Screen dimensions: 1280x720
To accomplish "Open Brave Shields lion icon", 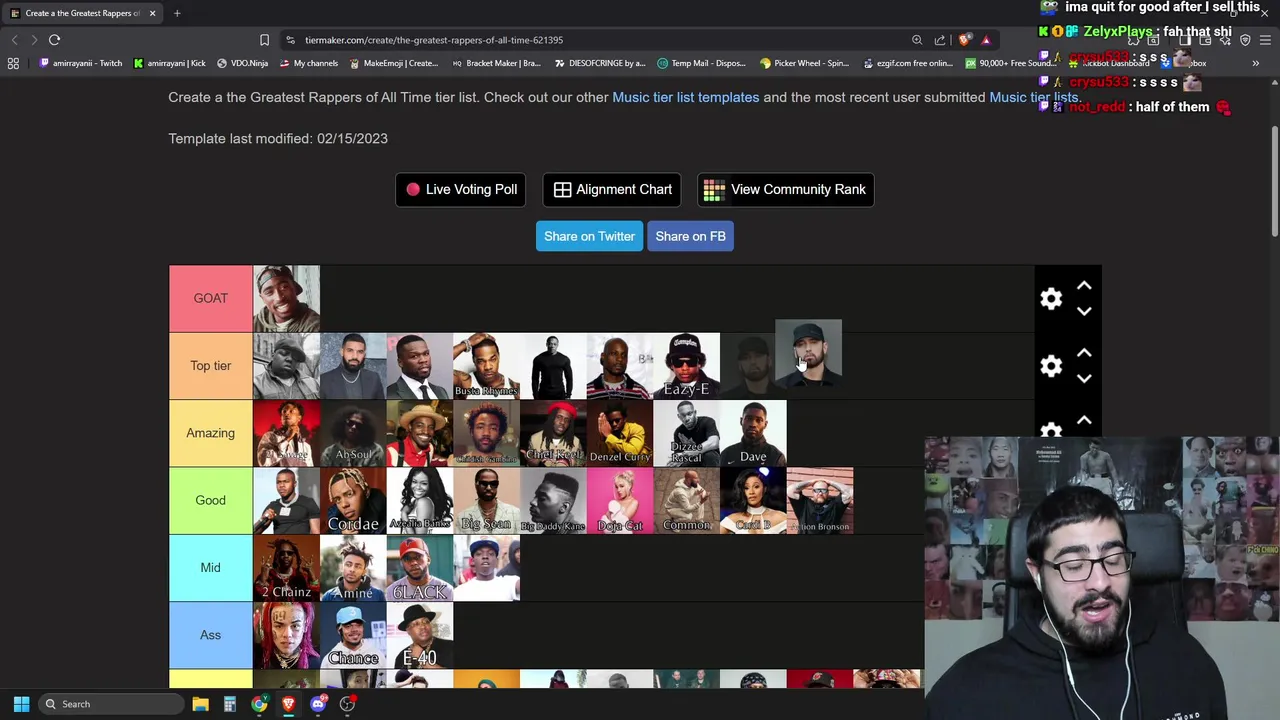I will (x=964, y=40).
